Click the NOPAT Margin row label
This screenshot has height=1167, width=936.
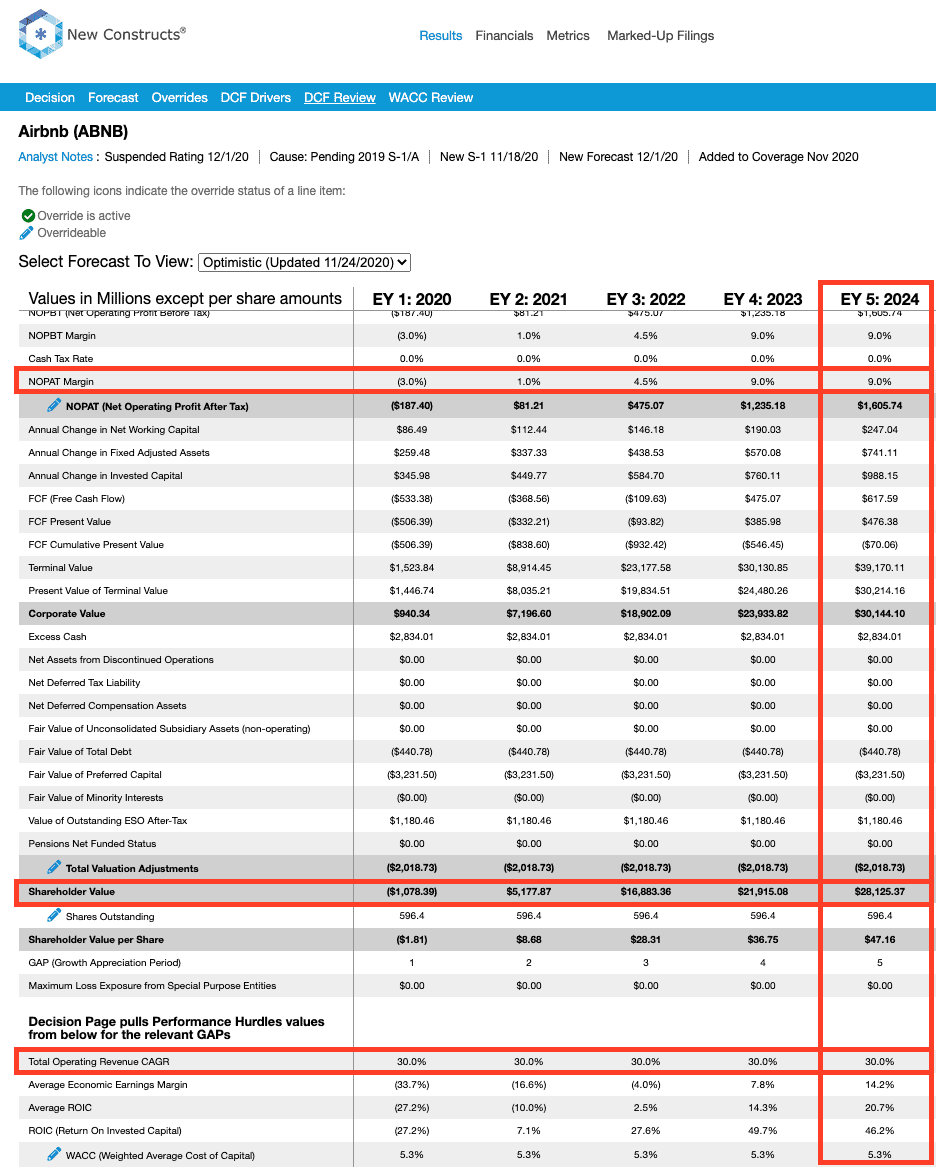point(61,382)
